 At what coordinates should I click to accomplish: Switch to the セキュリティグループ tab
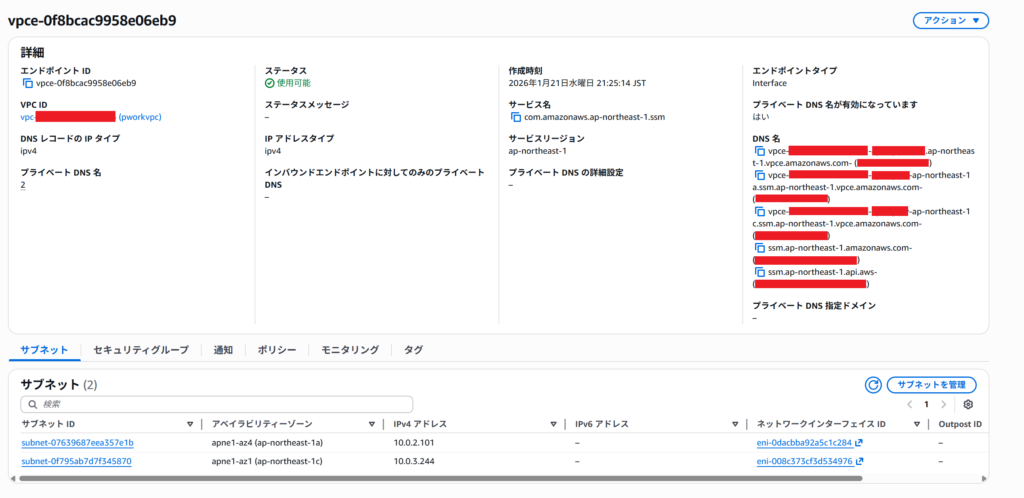point(140,350)
